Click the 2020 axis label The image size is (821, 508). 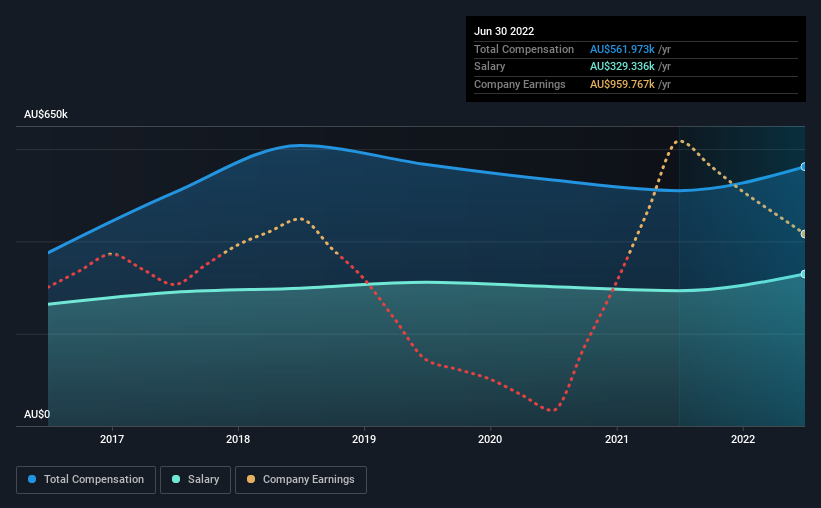point(490,439)
